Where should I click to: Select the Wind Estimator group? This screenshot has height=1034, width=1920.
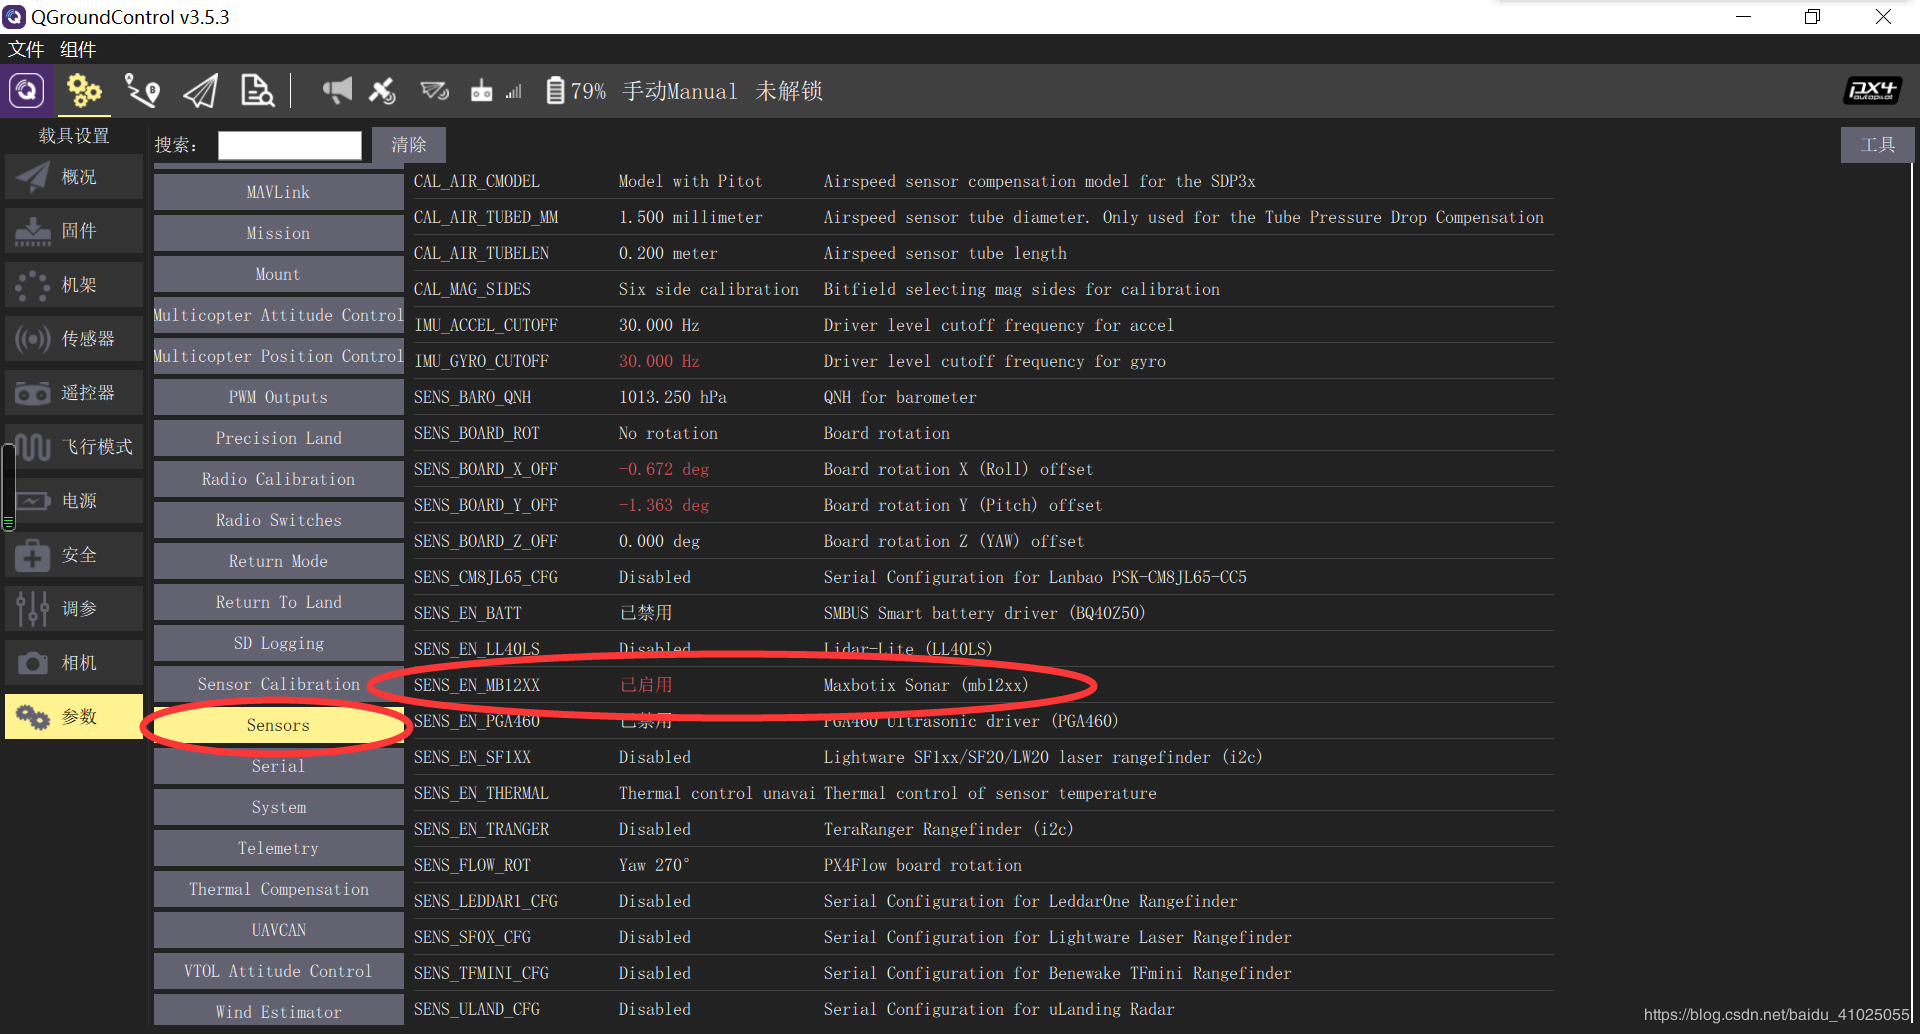pyautogui.click(x=278, y=1010)
